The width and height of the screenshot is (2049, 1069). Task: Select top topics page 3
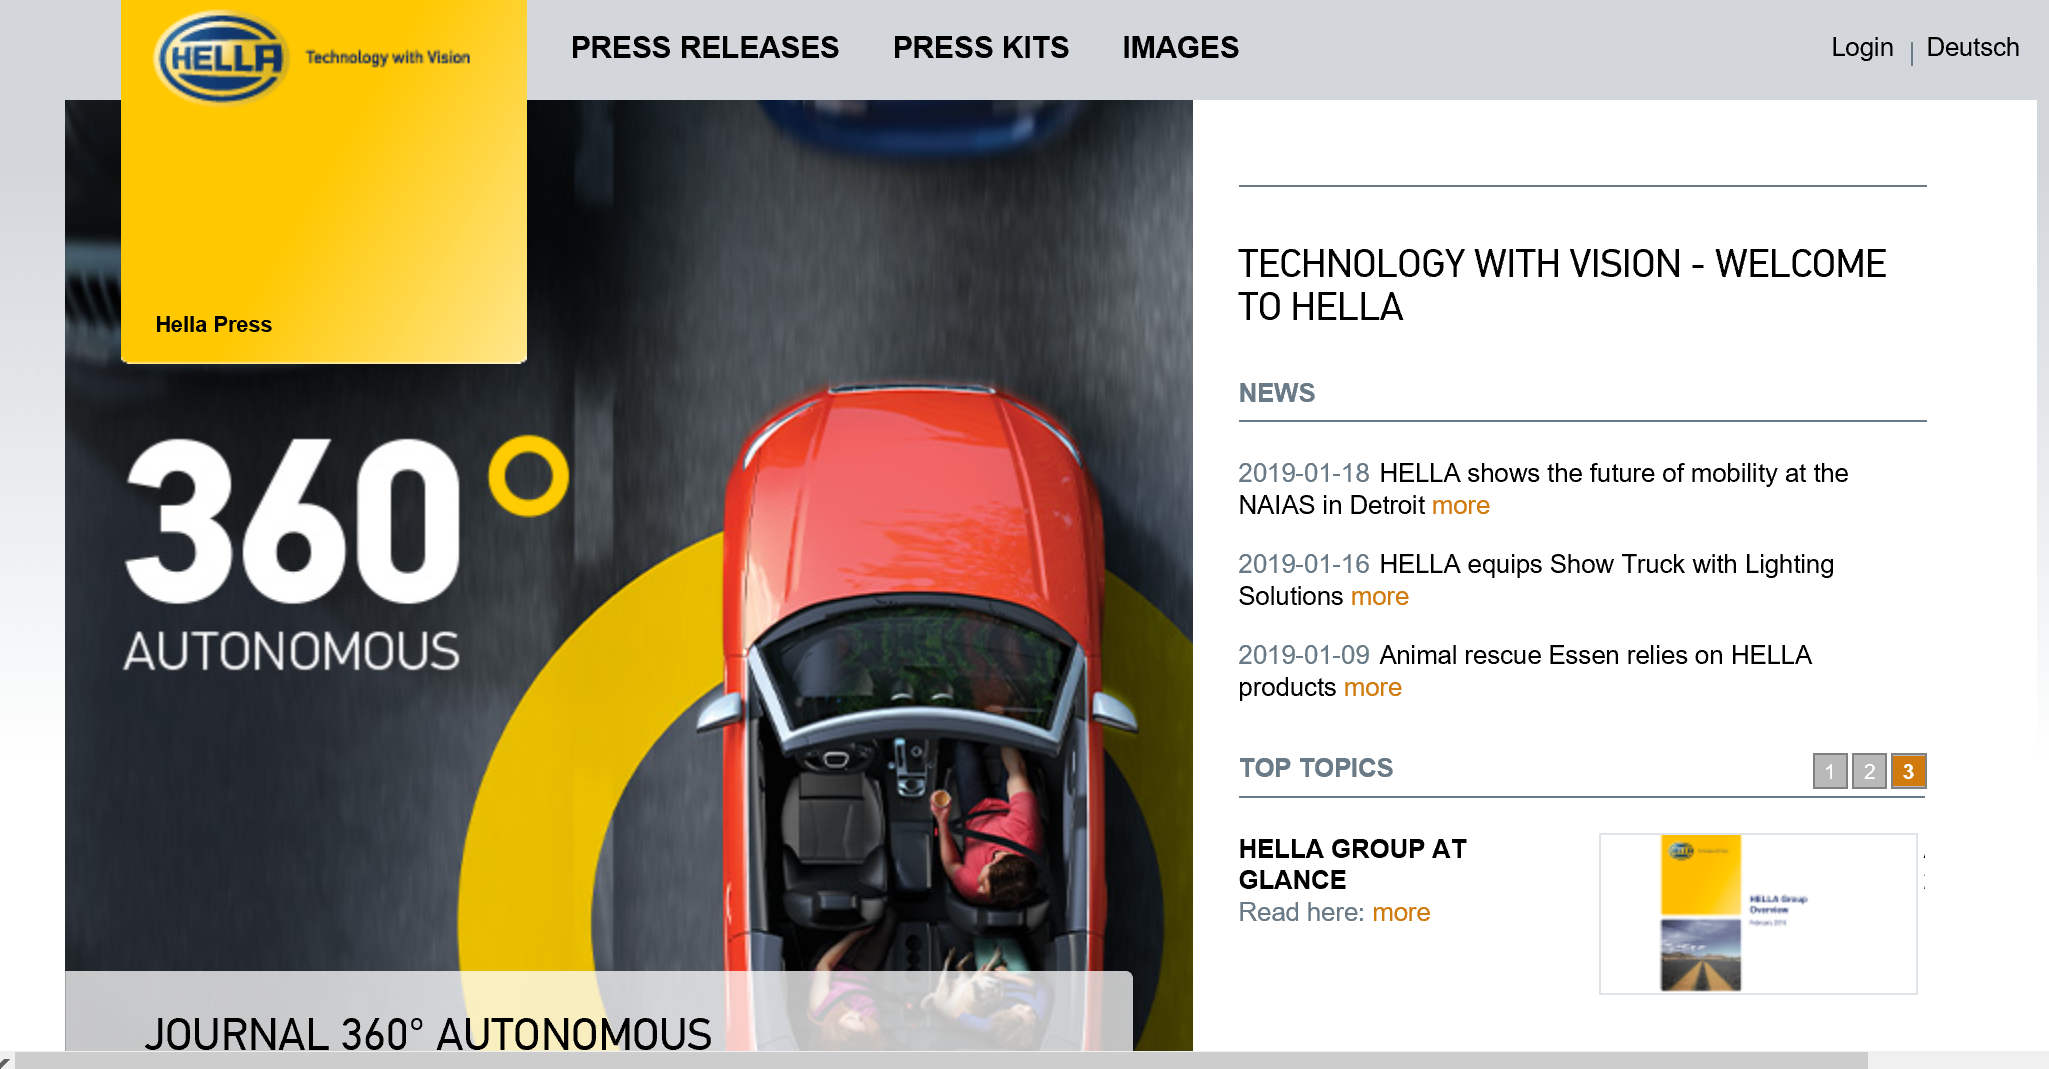pos(1908,771)
